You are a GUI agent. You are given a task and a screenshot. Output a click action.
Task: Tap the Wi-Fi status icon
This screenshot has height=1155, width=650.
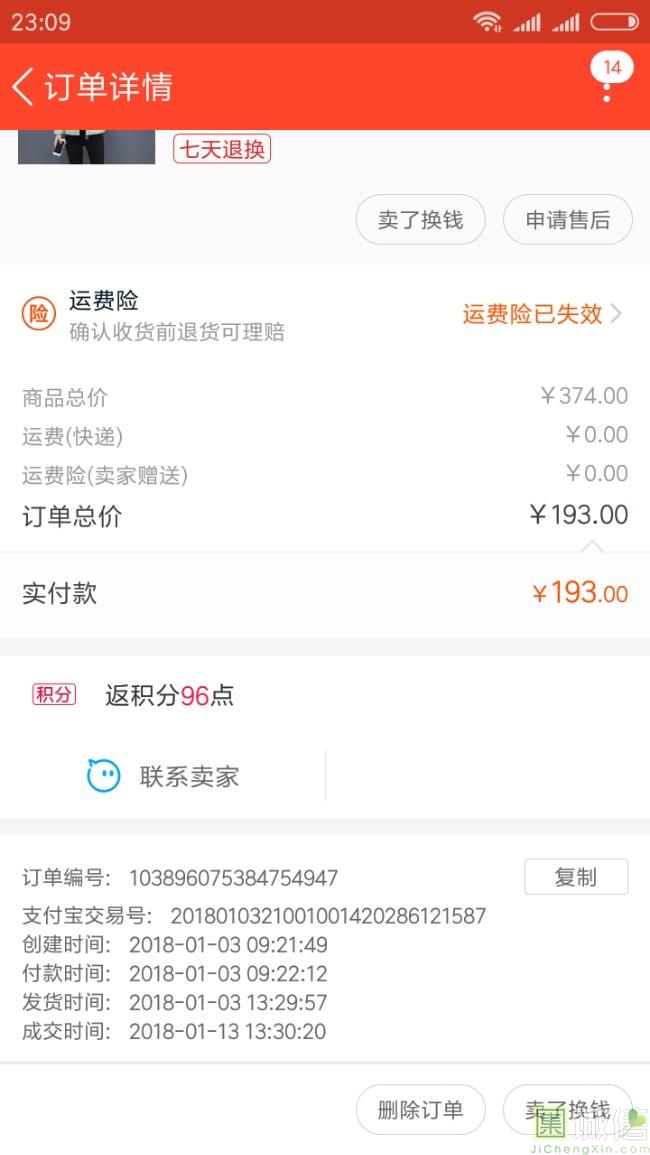coord(487,21)
